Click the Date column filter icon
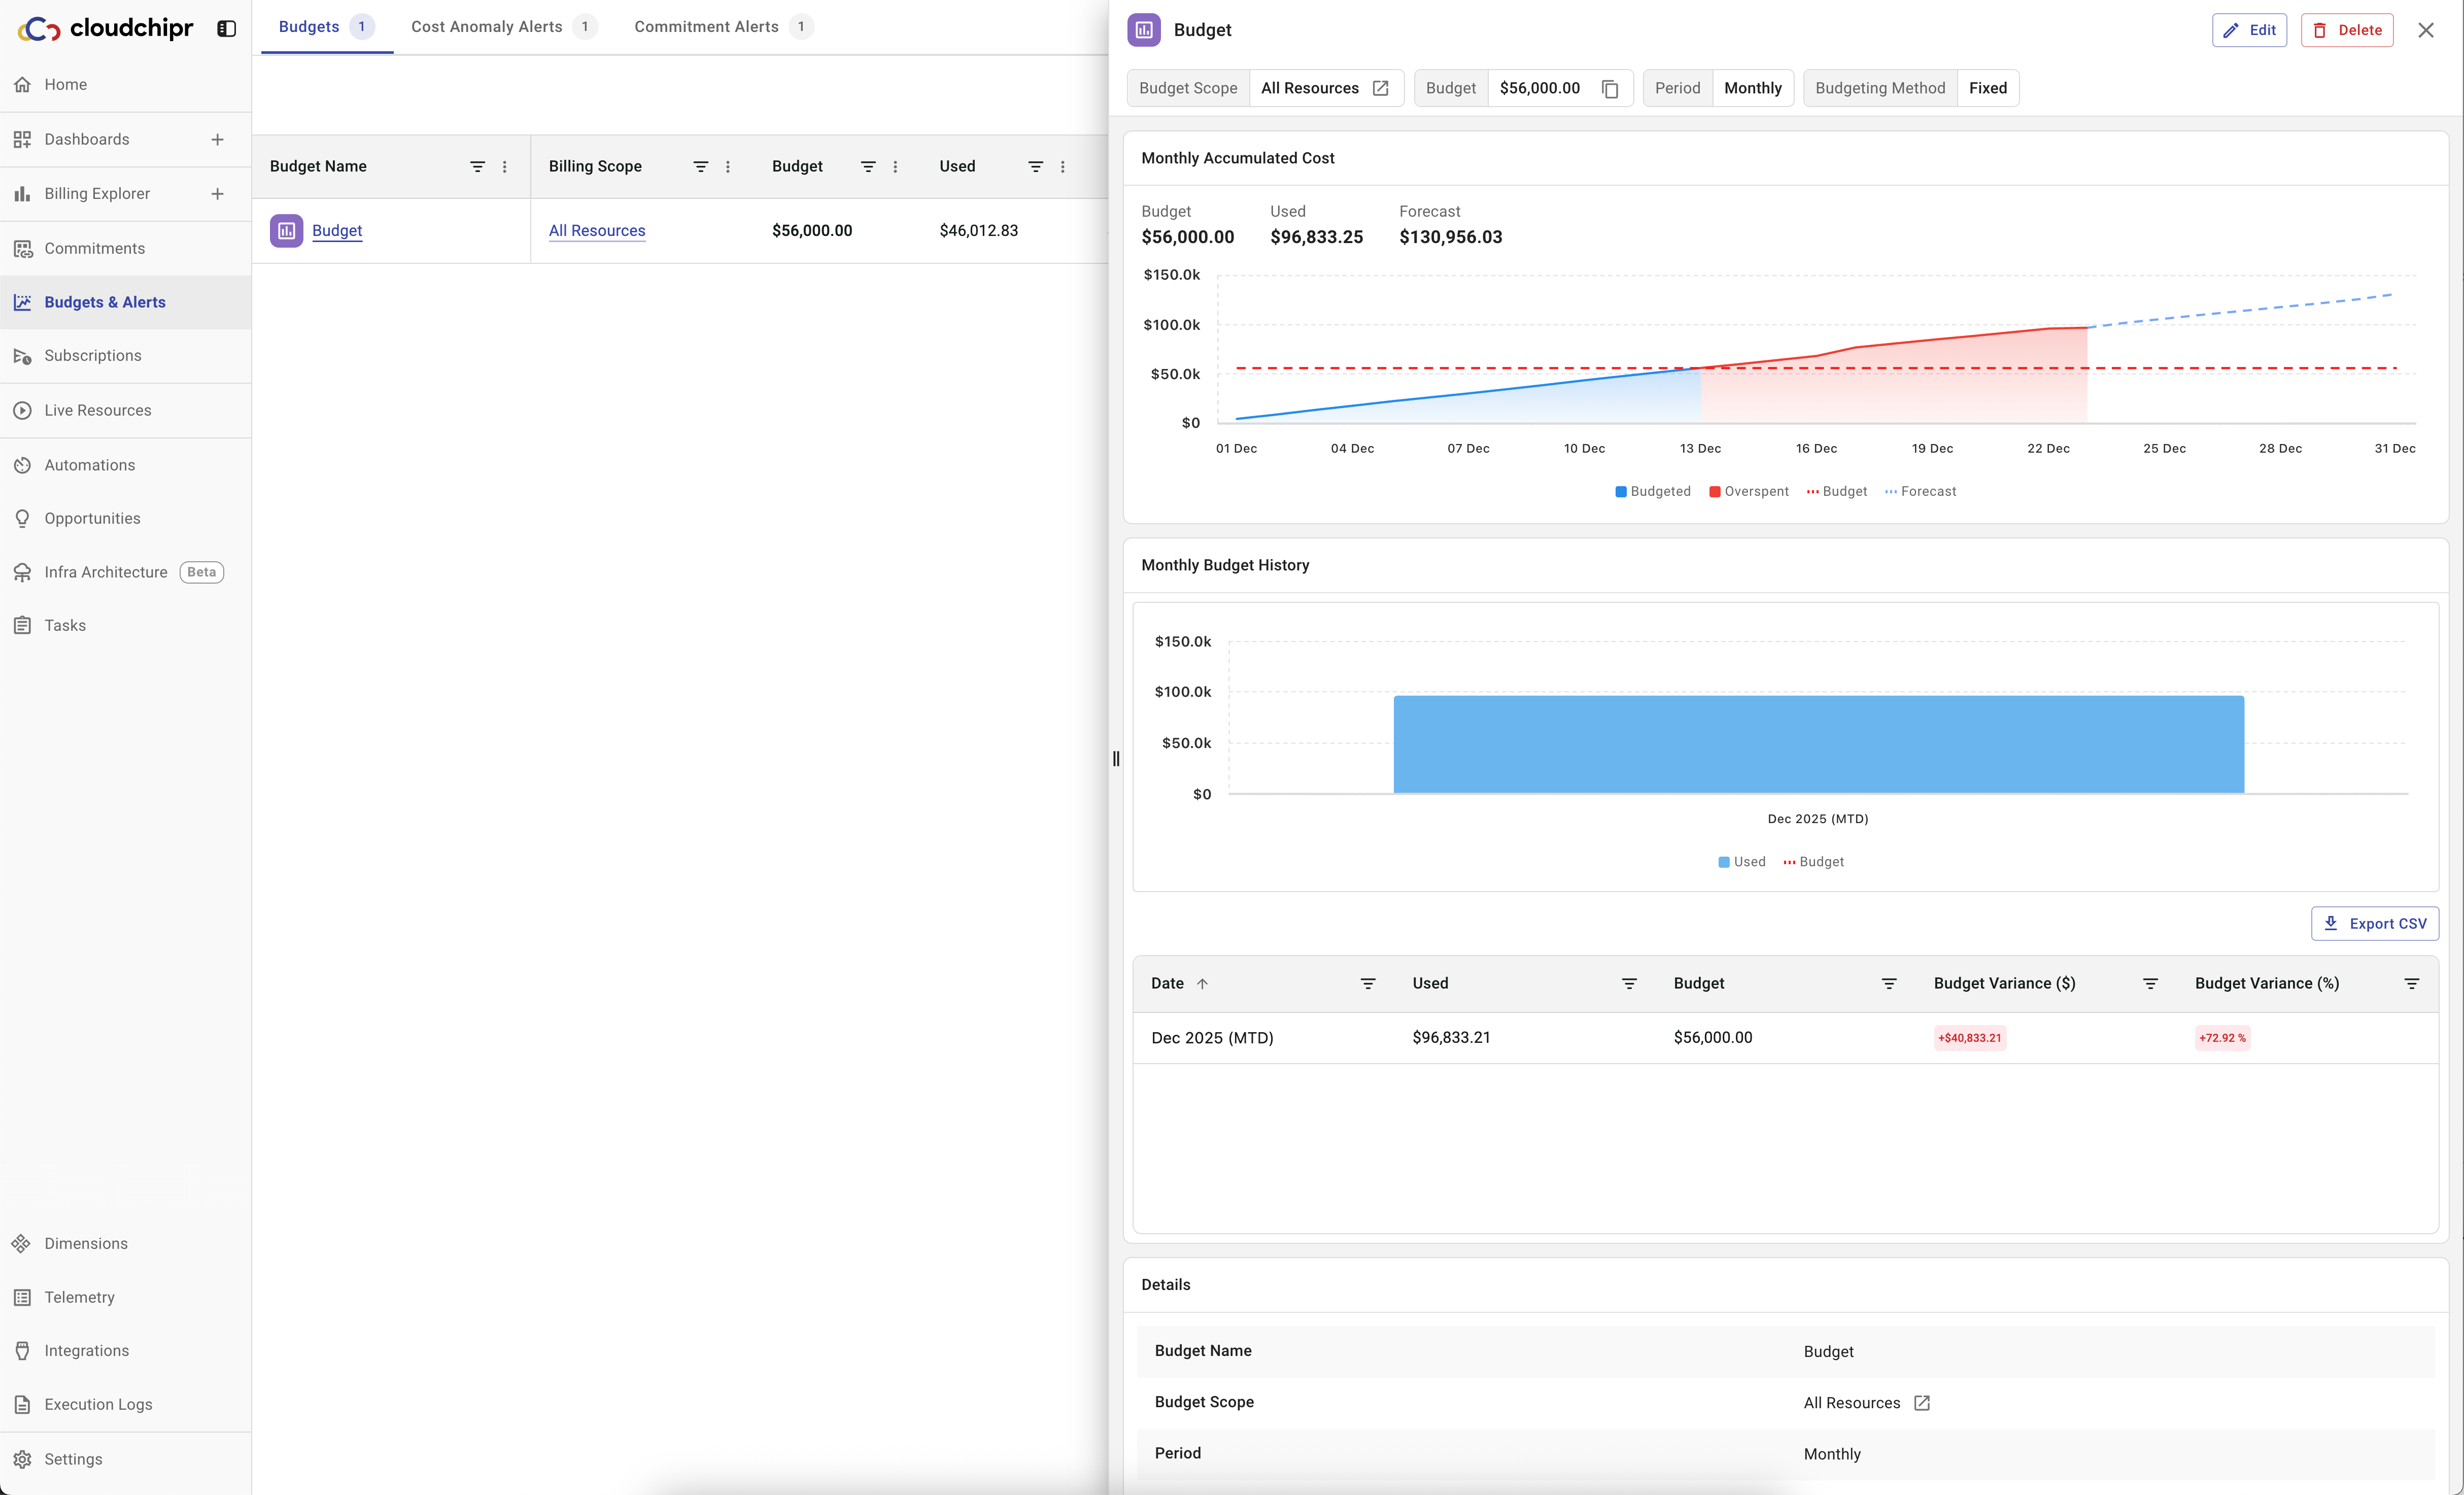Screen dimensions: 2464x1495 [1368, 984]
